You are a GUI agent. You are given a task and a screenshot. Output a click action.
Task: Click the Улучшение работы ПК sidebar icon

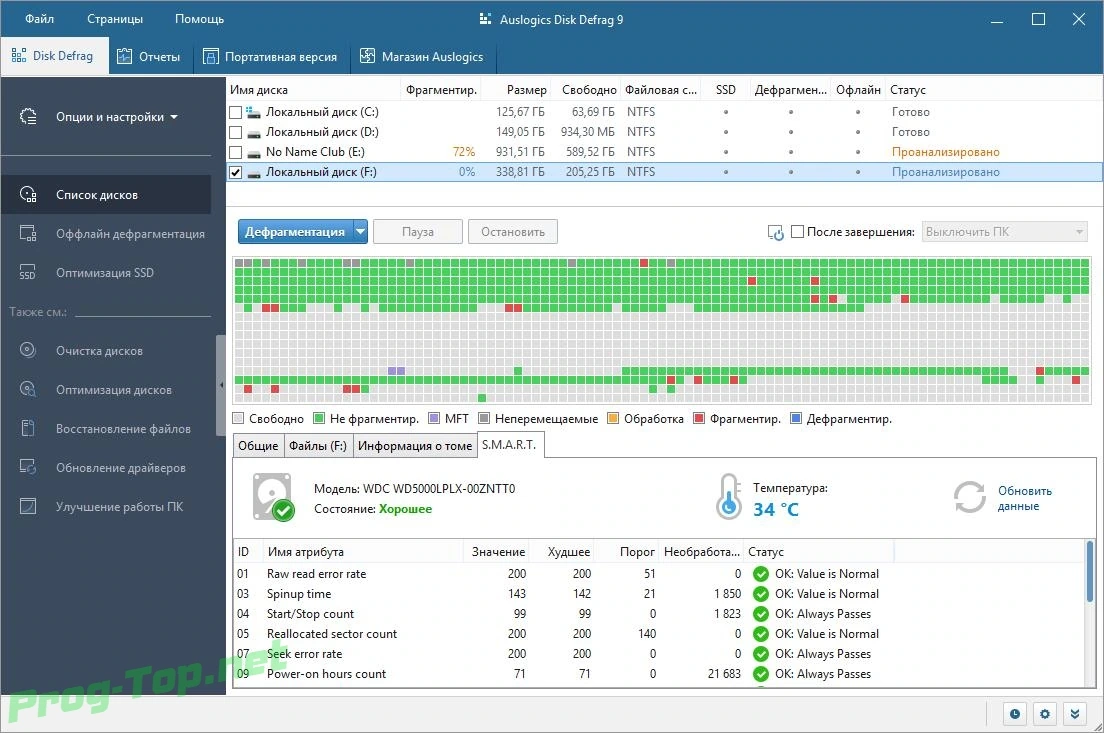(28, 506)
